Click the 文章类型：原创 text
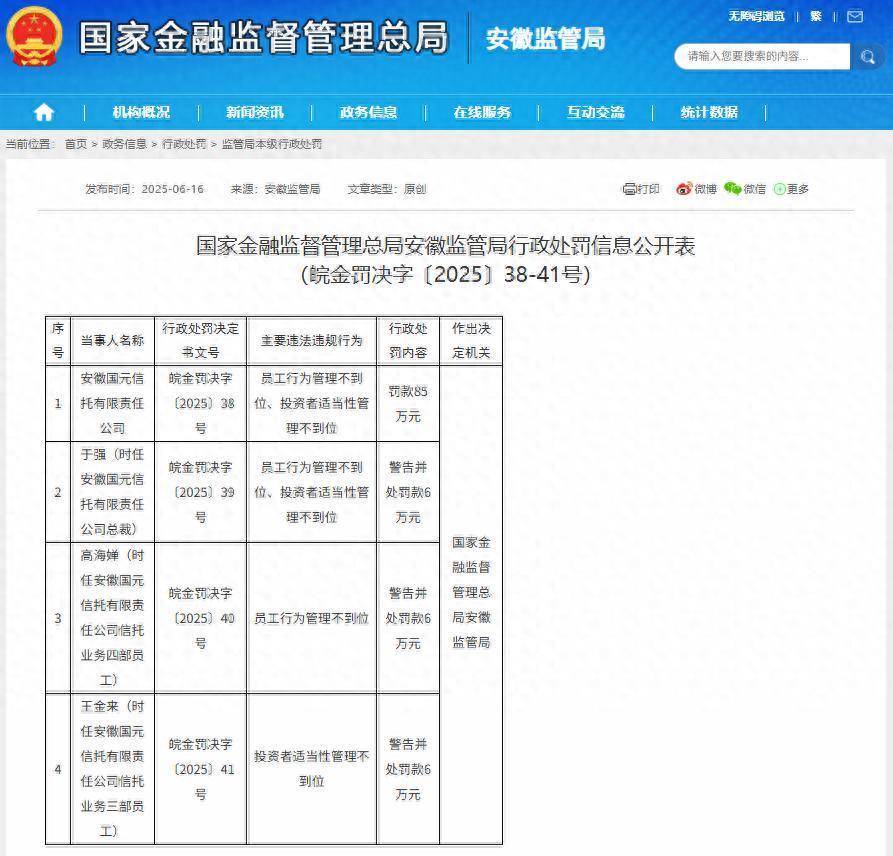 point(387,189)
